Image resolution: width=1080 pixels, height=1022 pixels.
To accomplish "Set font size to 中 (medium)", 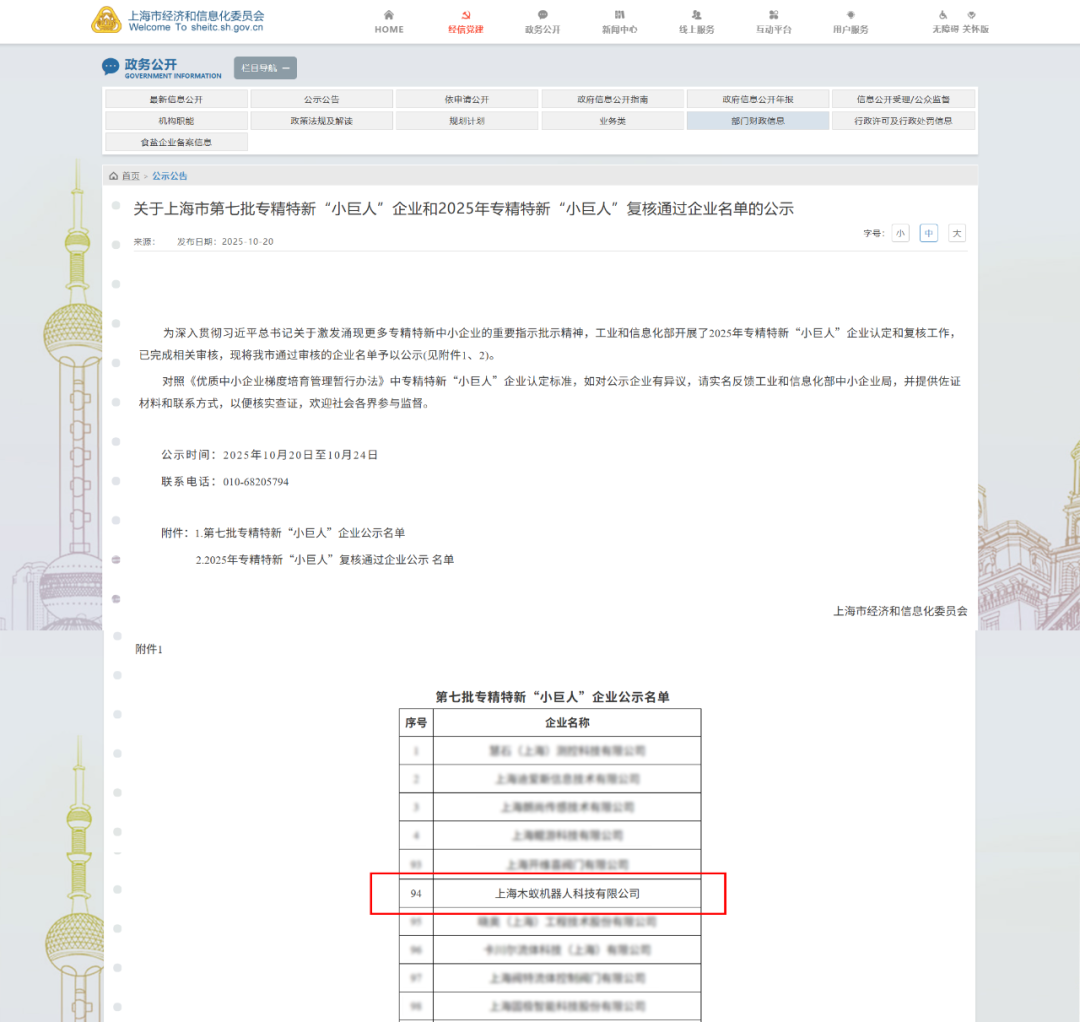I will (929, 233).
